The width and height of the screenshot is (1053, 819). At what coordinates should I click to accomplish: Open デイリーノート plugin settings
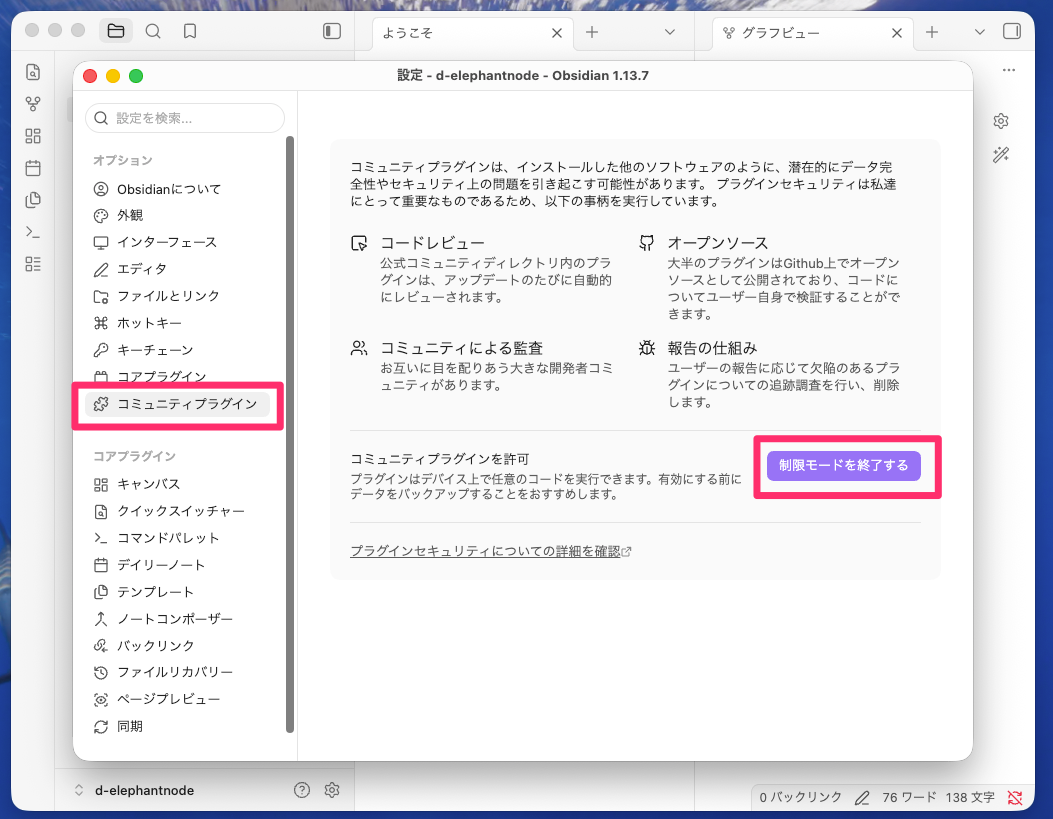click(177, 565)
